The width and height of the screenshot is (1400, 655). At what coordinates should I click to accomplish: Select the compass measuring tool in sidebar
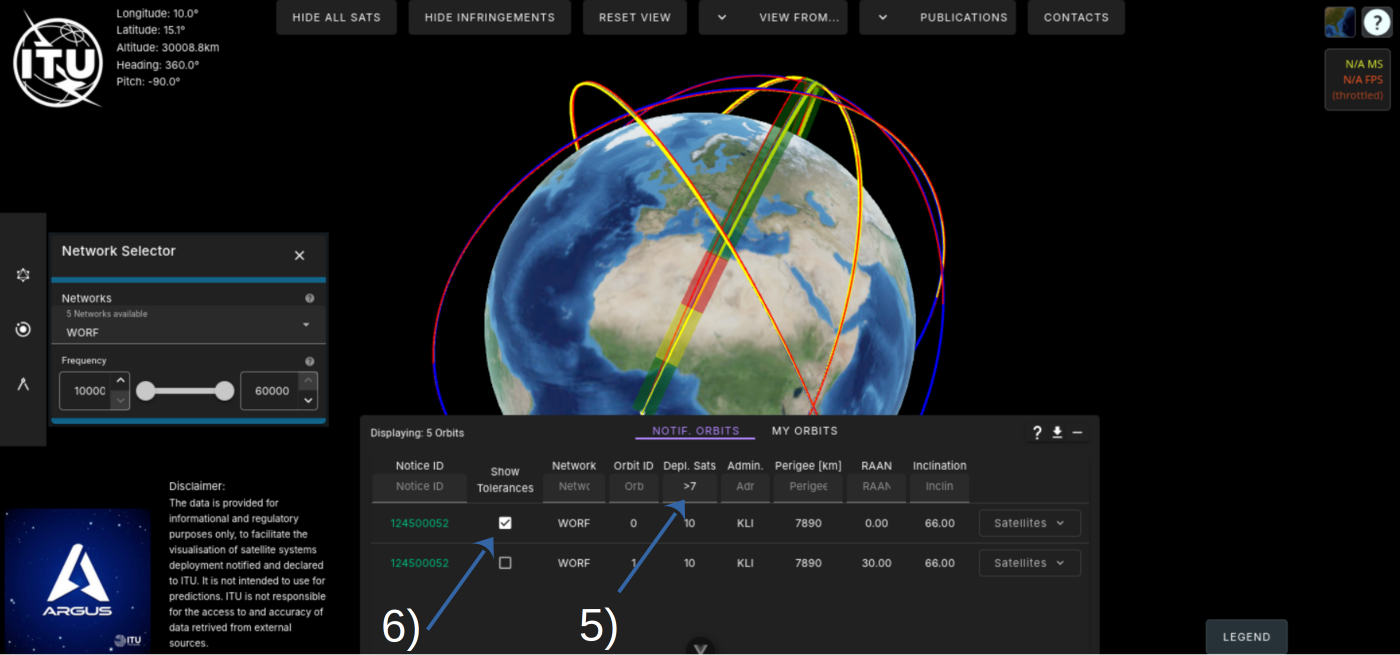[23, 384]
